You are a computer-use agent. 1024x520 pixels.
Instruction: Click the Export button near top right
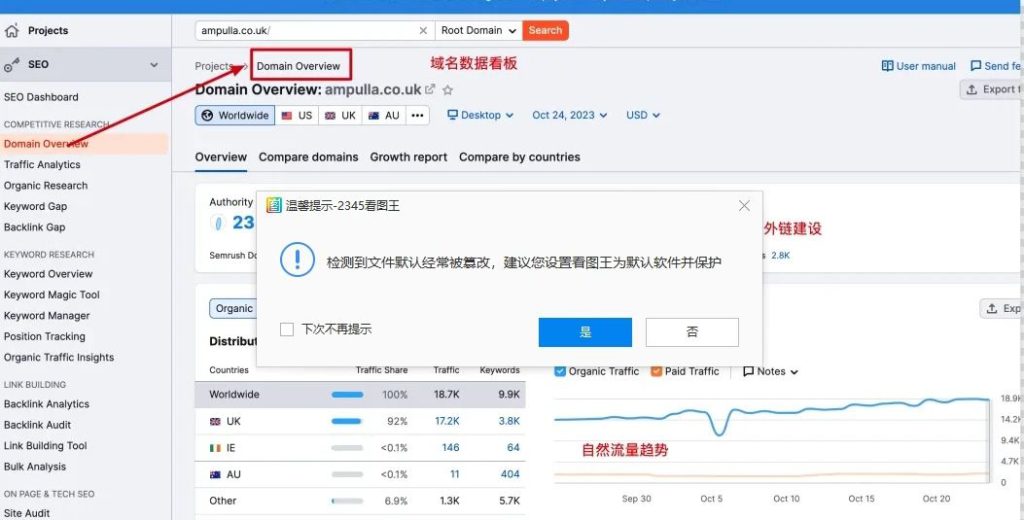point(991,90)
